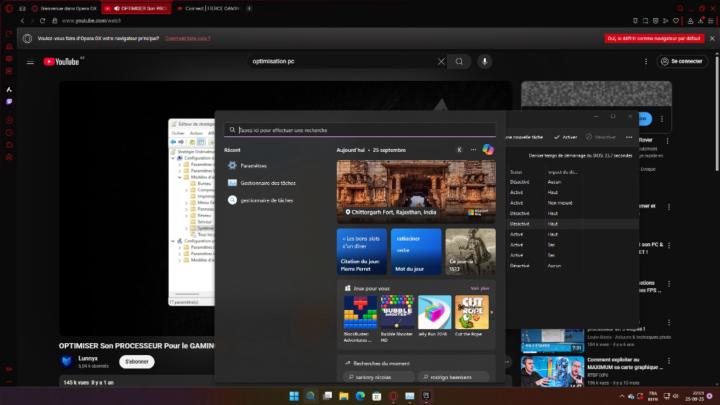Image resolution: width=720 pixels, height=405 pixels.
Task: Select Gestionnaire des tâches recent app entry
Action: [x=267, y=183]
